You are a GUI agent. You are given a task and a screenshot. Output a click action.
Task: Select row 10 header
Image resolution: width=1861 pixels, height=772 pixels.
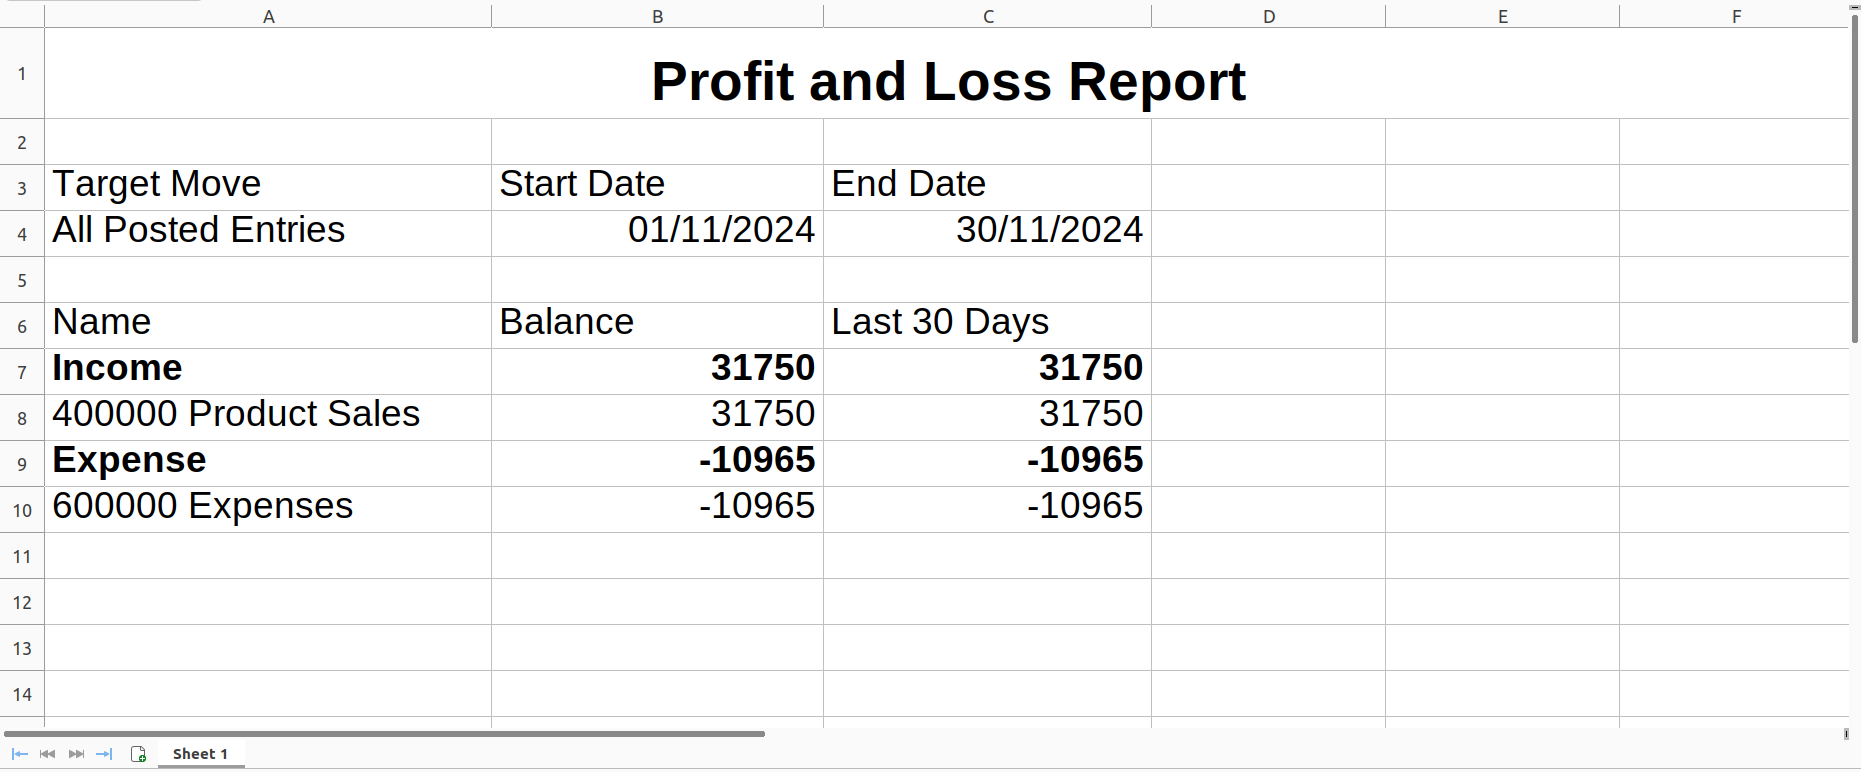[x=22, y=510]
